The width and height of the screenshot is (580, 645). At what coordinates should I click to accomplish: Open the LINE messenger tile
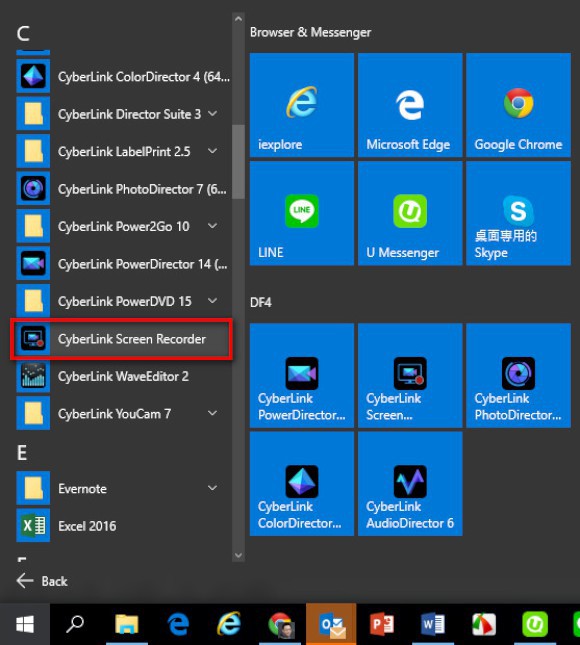point(302,213)
